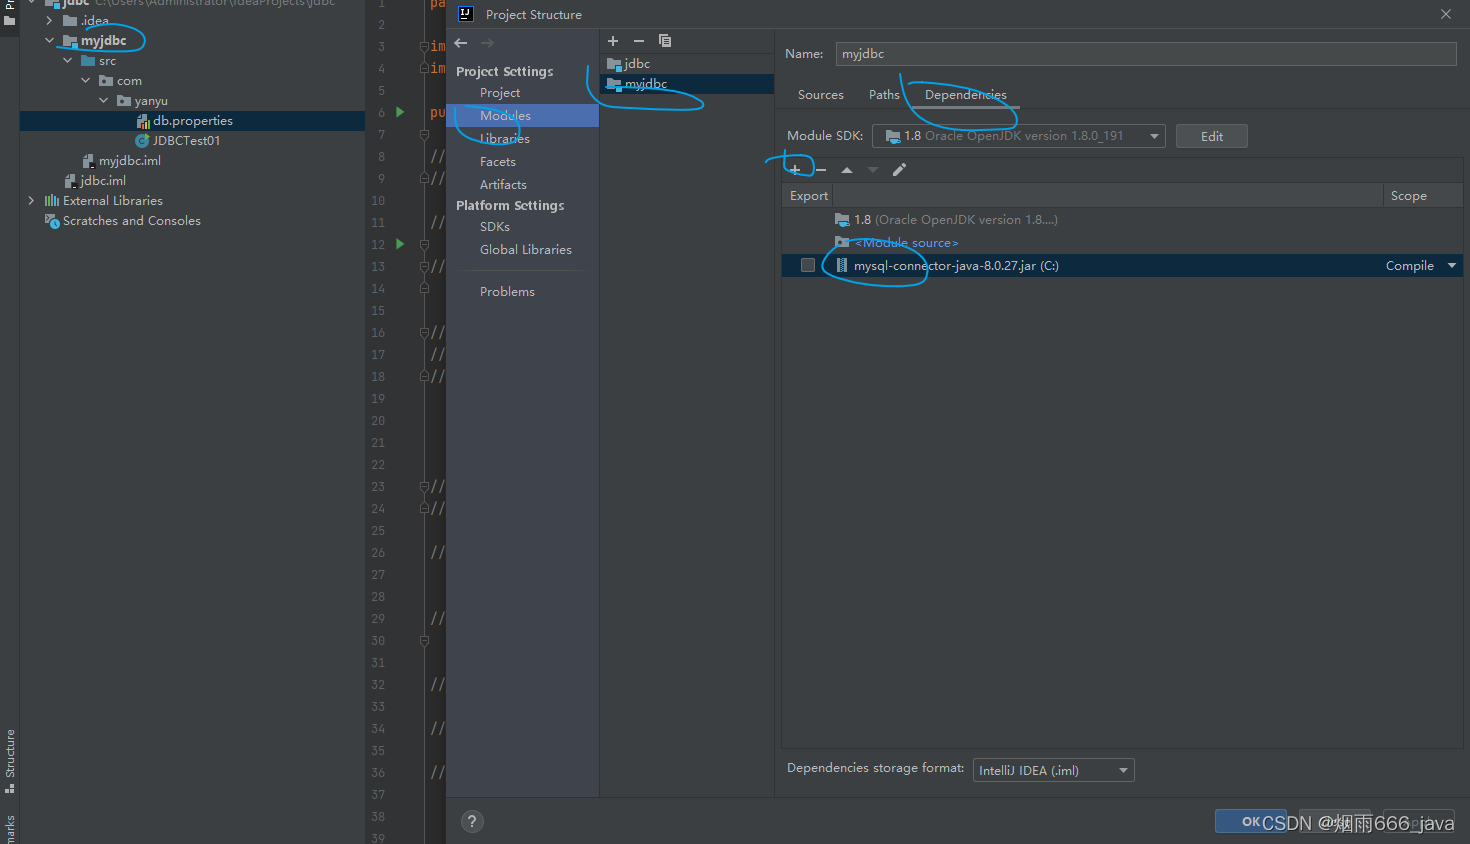Viewport: 1470px width, 844px height.
Task: Remove selected module with minus icon
Action: [x=639, y=41]
